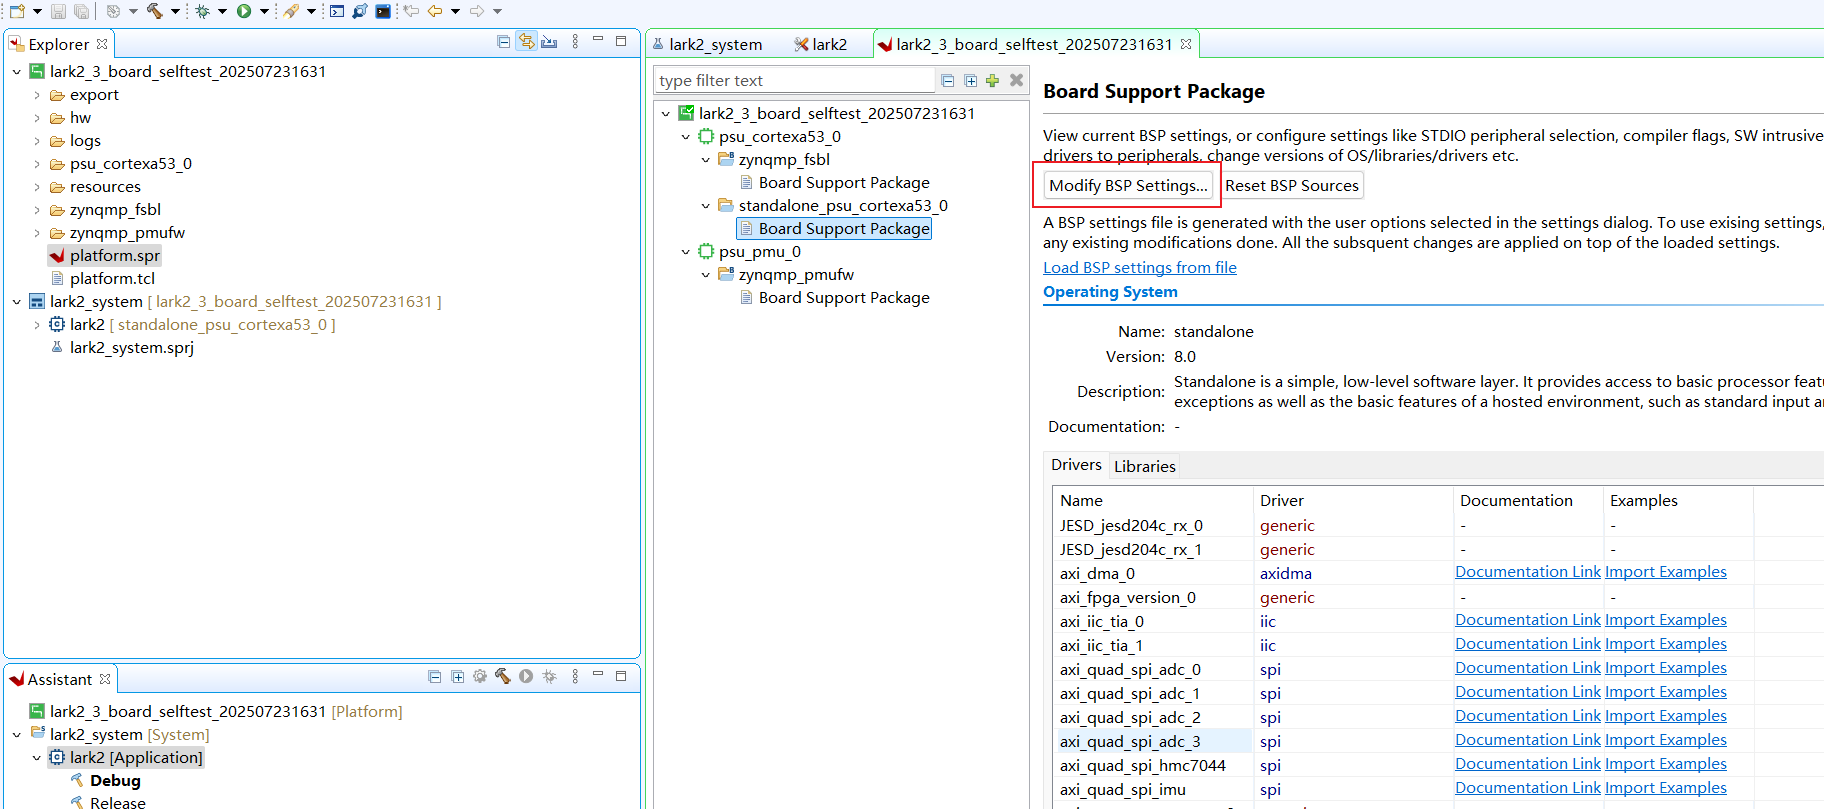1824x809 pixels.
Task: Open the dropdown arrow next to Build hammer
Action: 175,11
